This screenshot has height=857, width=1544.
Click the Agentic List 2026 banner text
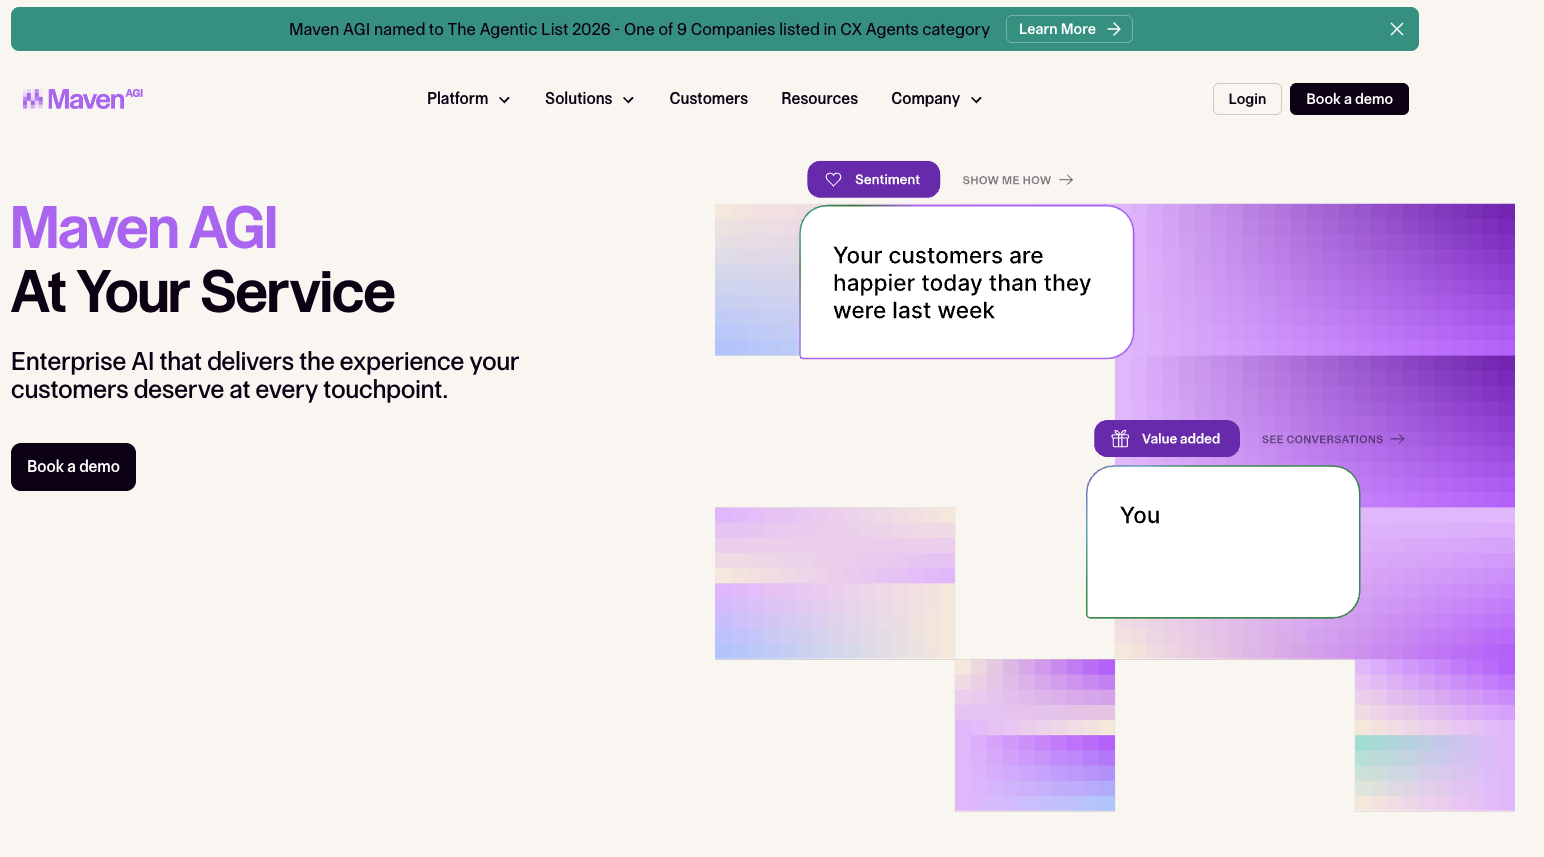coord(639,29)
